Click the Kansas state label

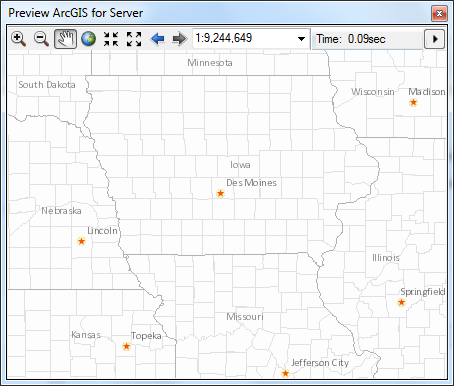pos(86,335)
